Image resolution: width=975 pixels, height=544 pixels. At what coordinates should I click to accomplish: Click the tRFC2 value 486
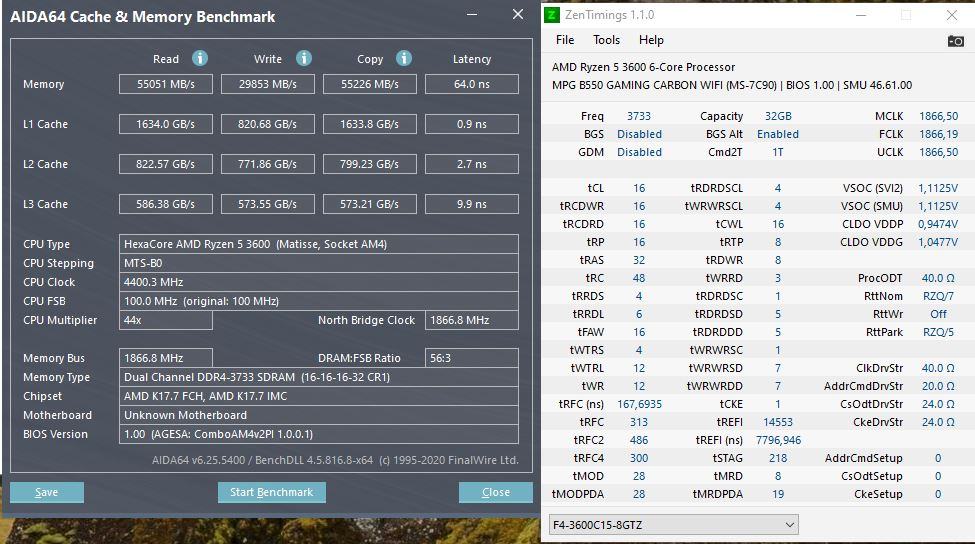[639, 441]
